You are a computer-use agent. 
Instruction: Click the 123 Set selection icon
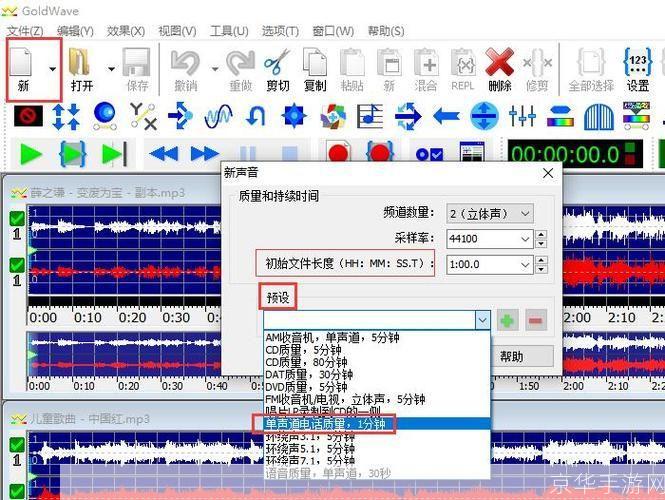637,62
